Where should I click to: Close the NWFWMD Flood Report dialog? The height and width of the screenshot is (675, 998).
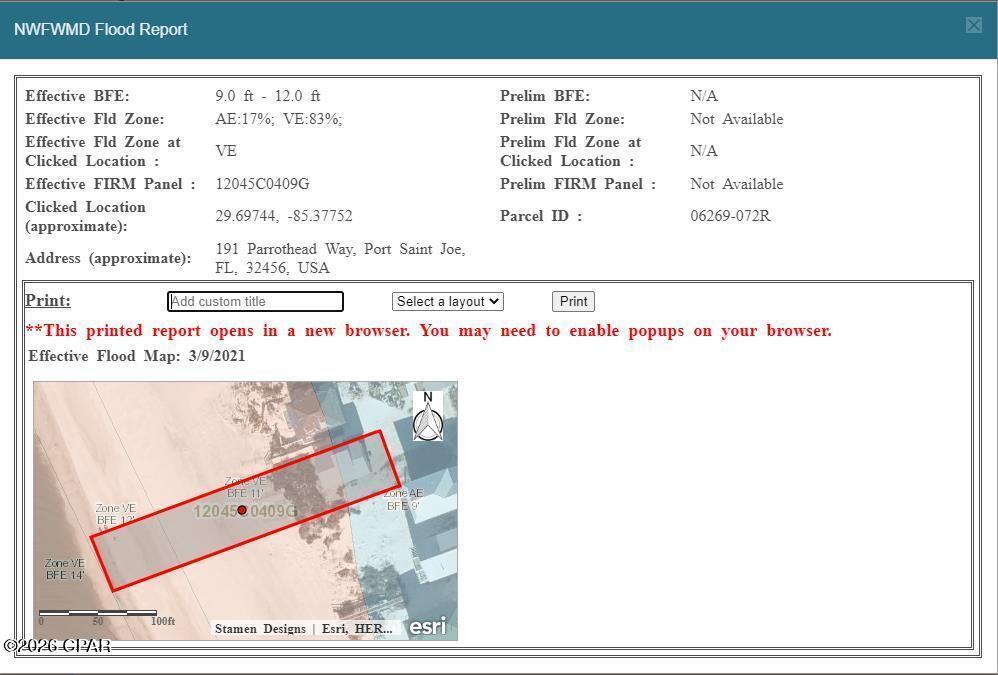tap(974, 25)
